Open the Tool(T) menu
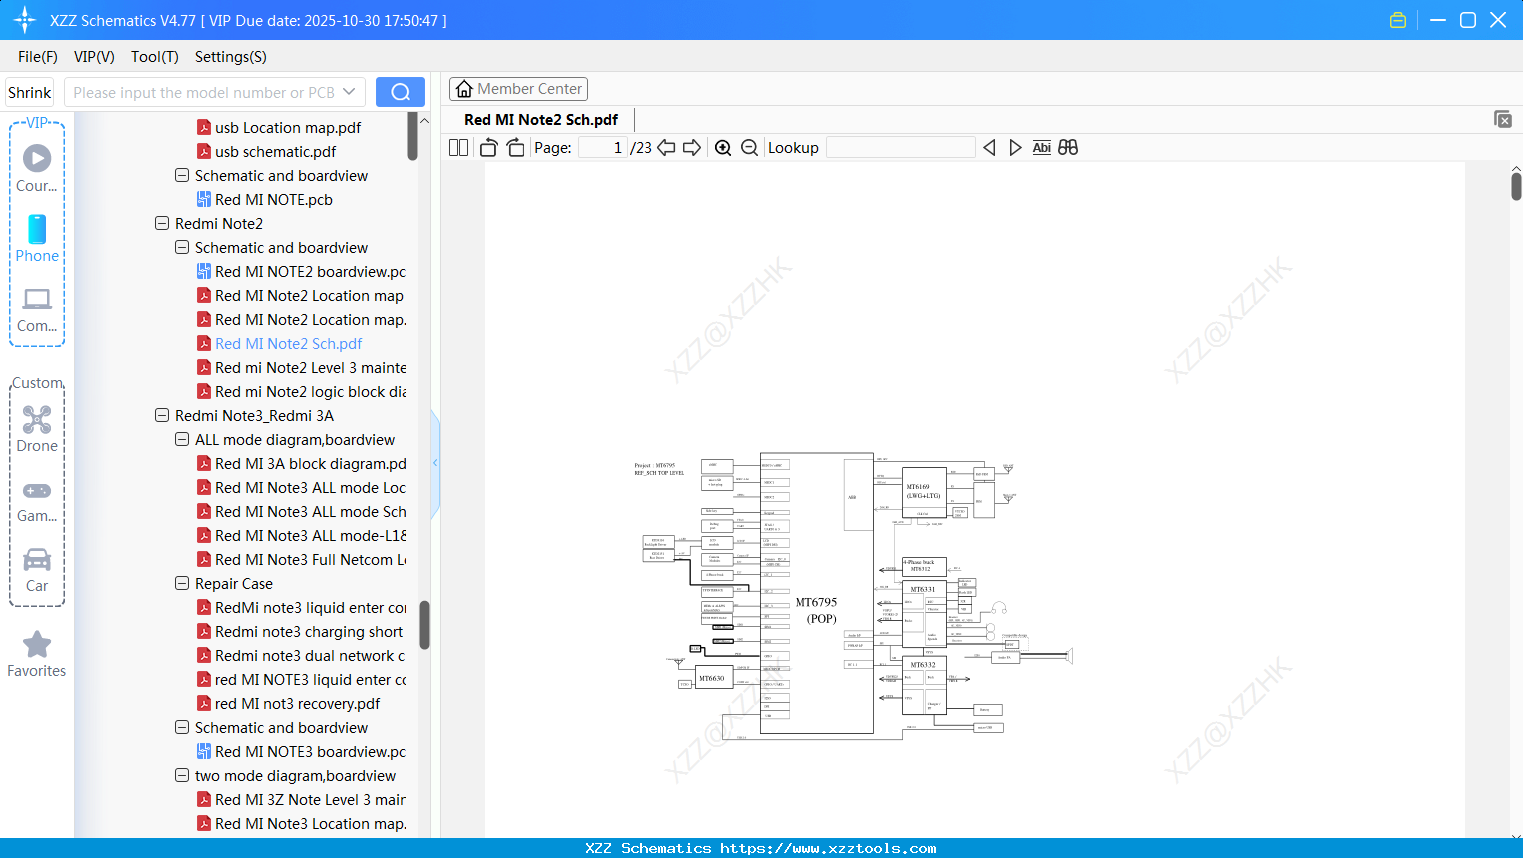The width and height of the screenshot is (1523, 858). point(154,57)
